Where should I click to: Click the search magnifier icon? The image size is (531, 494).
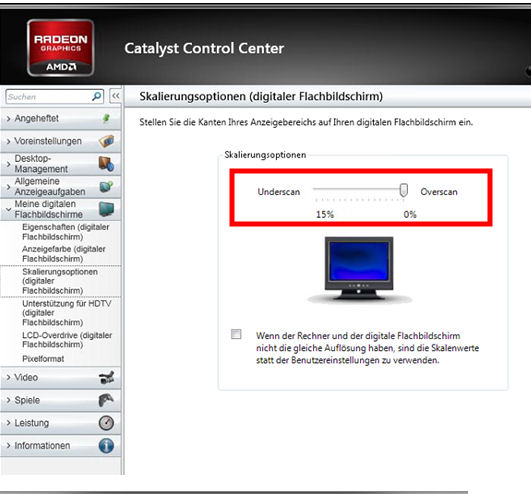(97, 96)
